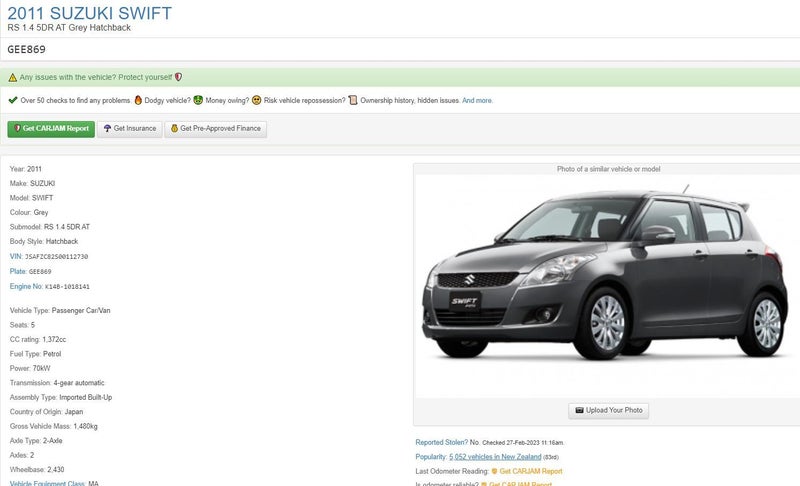Click the umbrella icon on Get Insurance
The image size is (800, 486).
[107, 128]
